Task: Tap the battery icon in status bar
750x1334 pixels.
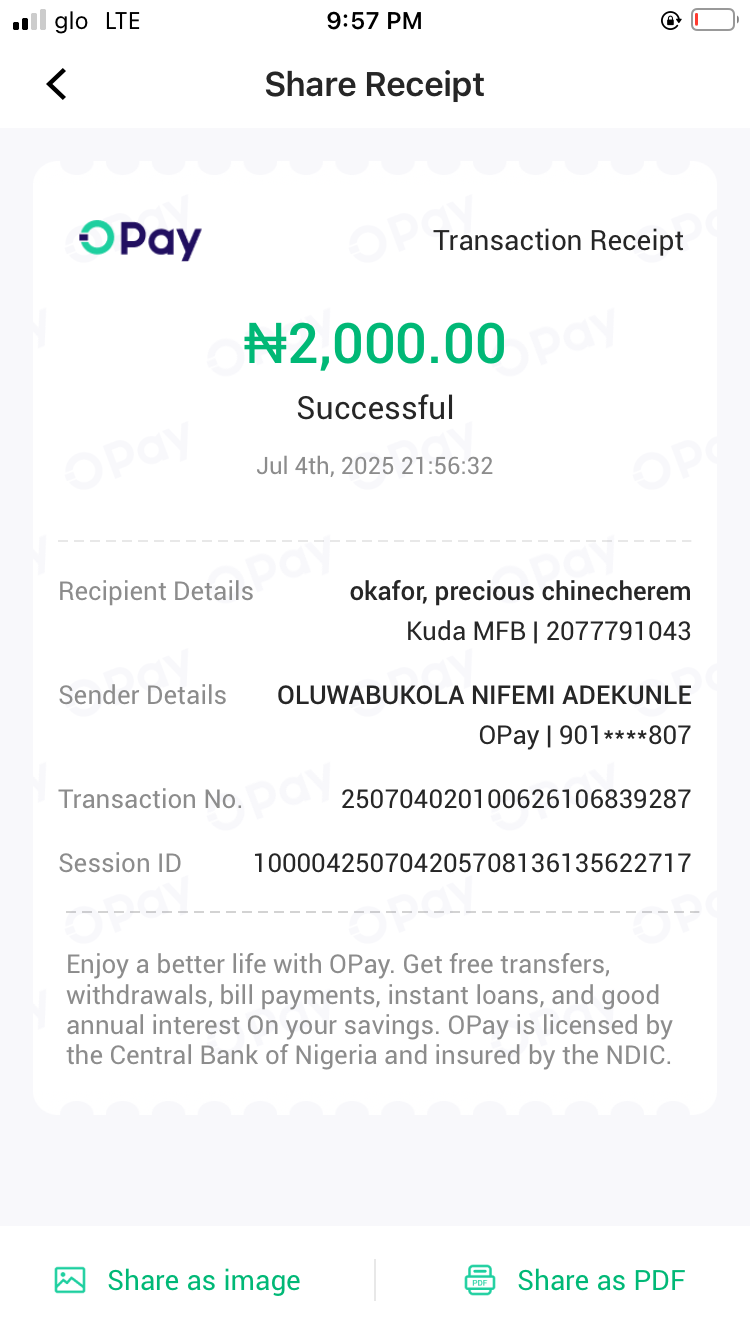Action: (713, 21)
